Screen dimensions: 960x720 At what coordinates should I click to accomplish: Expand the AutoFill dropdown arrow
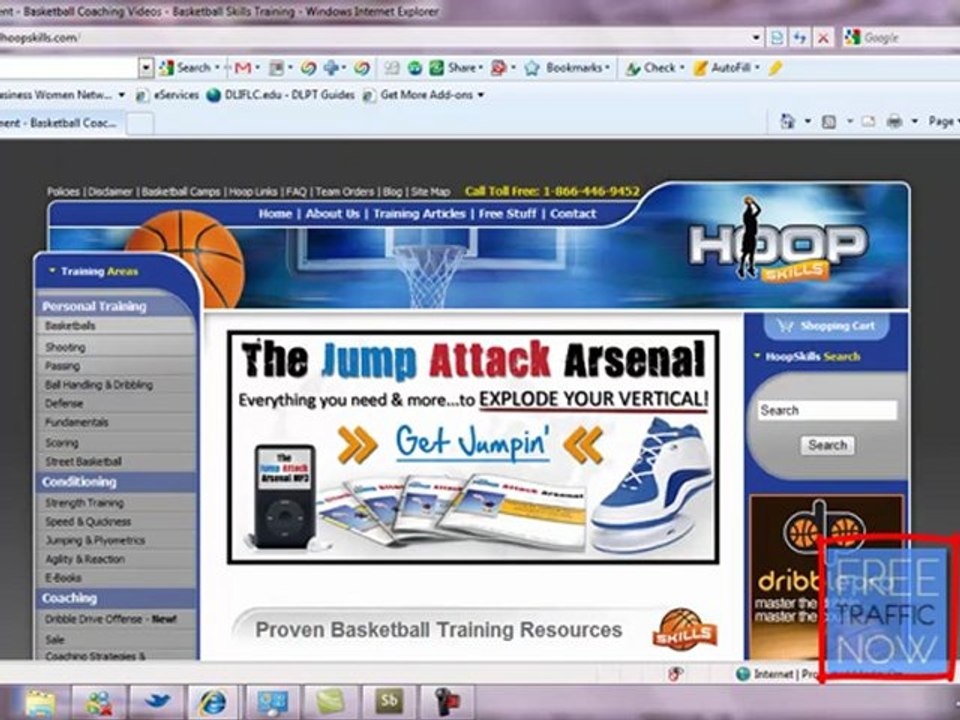(x=757, y=68)
